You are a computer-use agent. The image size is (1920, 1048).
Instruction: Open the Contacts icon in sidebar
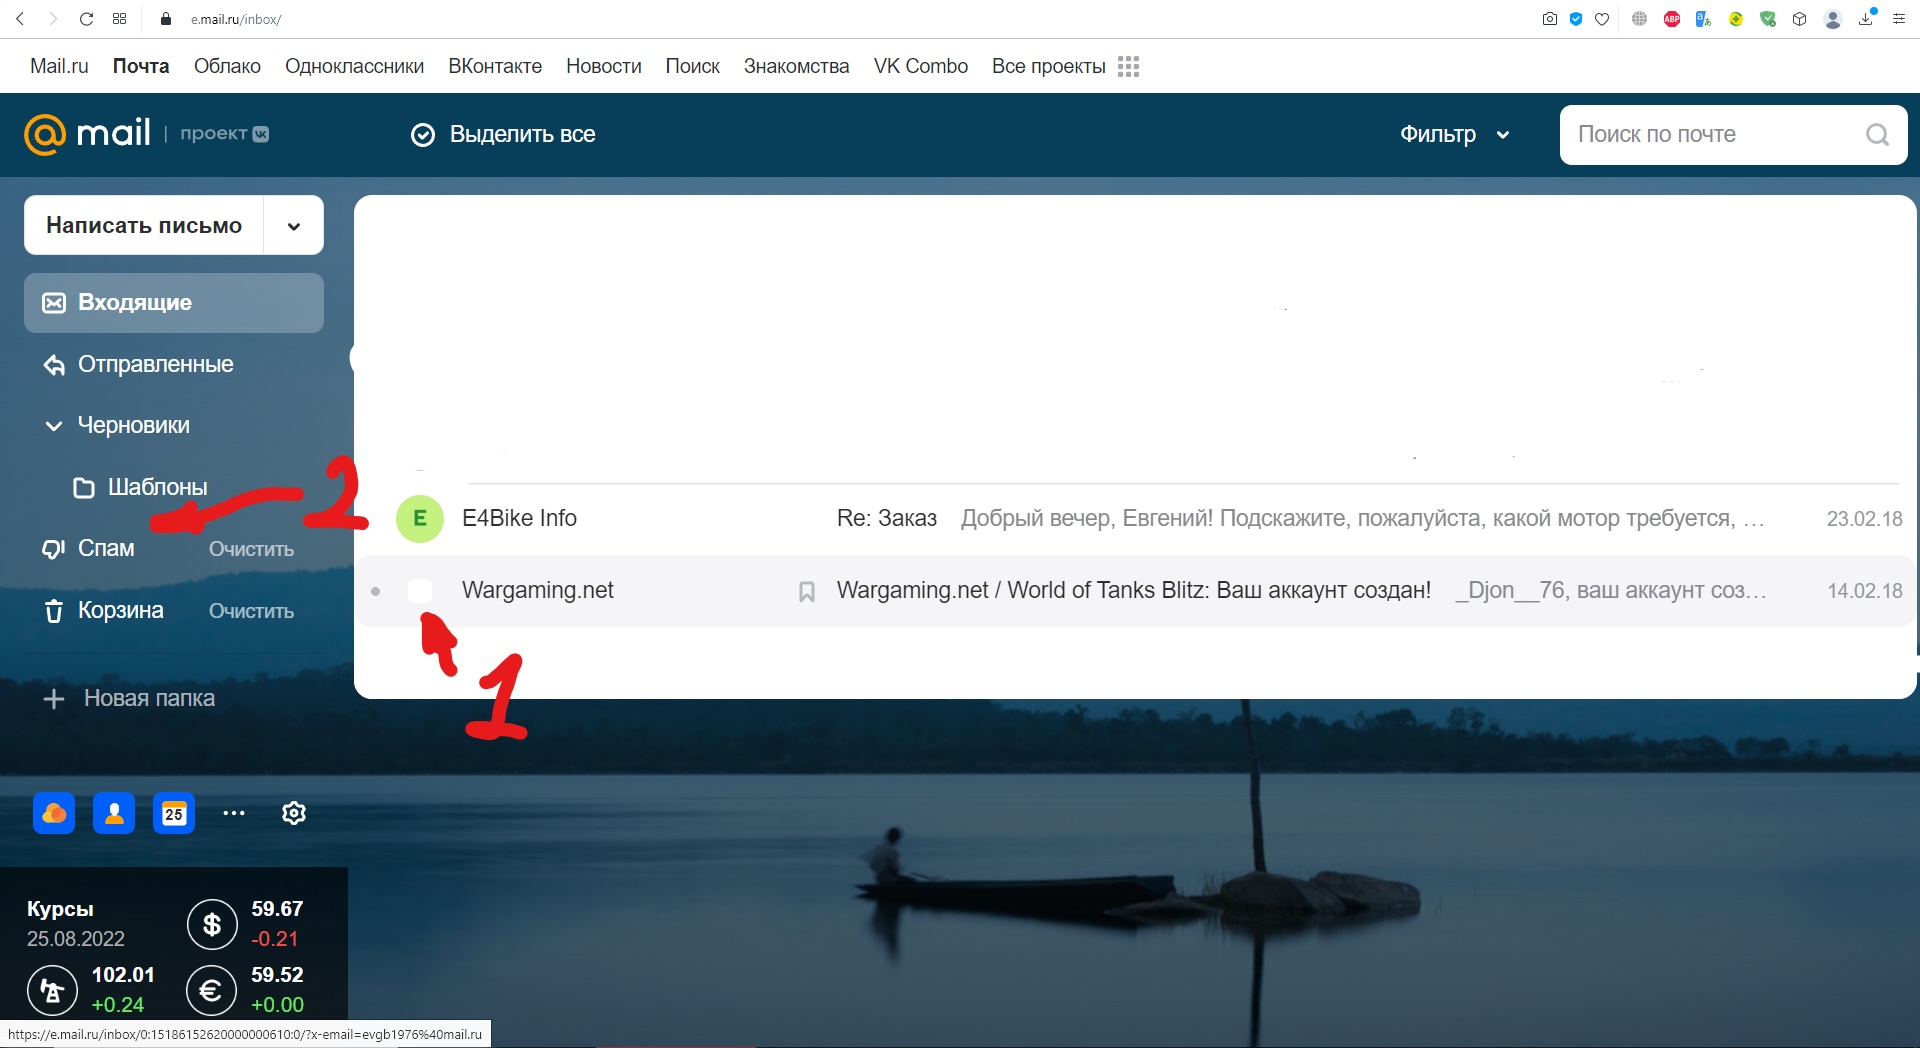[x=114, y=813]
